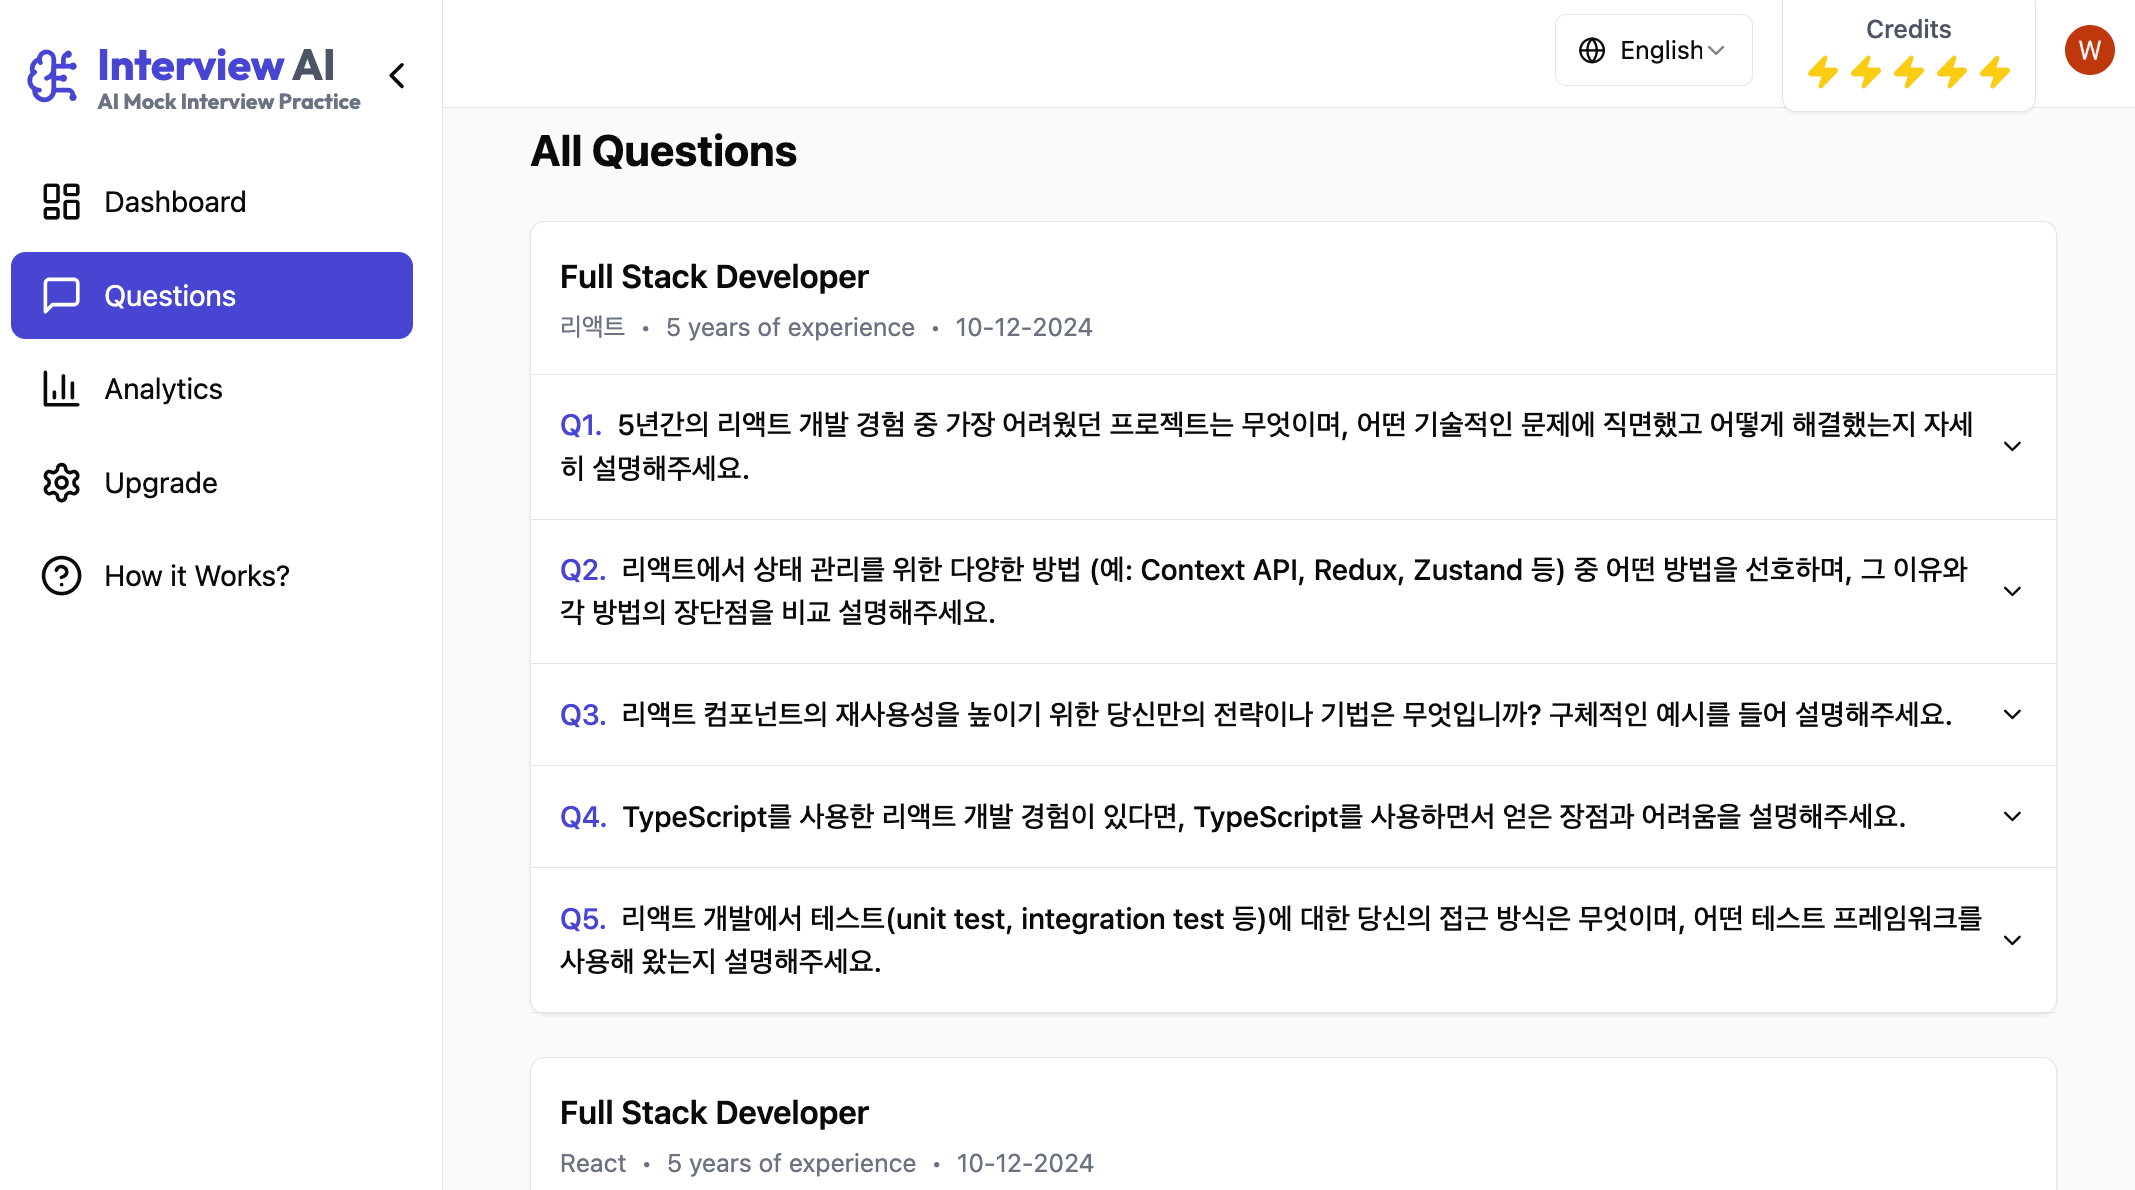Click the Interview AI title link

(216, 65)
